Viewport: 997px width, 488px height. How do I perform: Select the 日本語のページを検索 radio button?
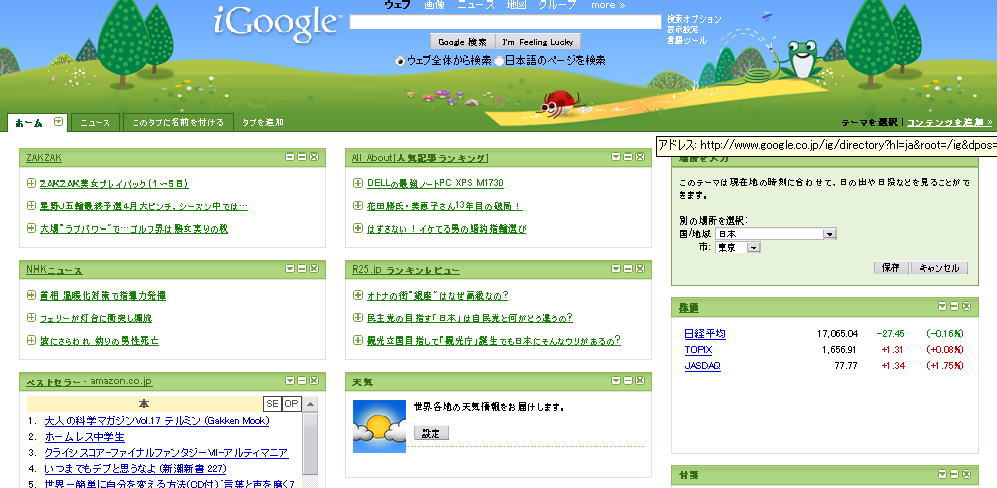tap(499, 61)
